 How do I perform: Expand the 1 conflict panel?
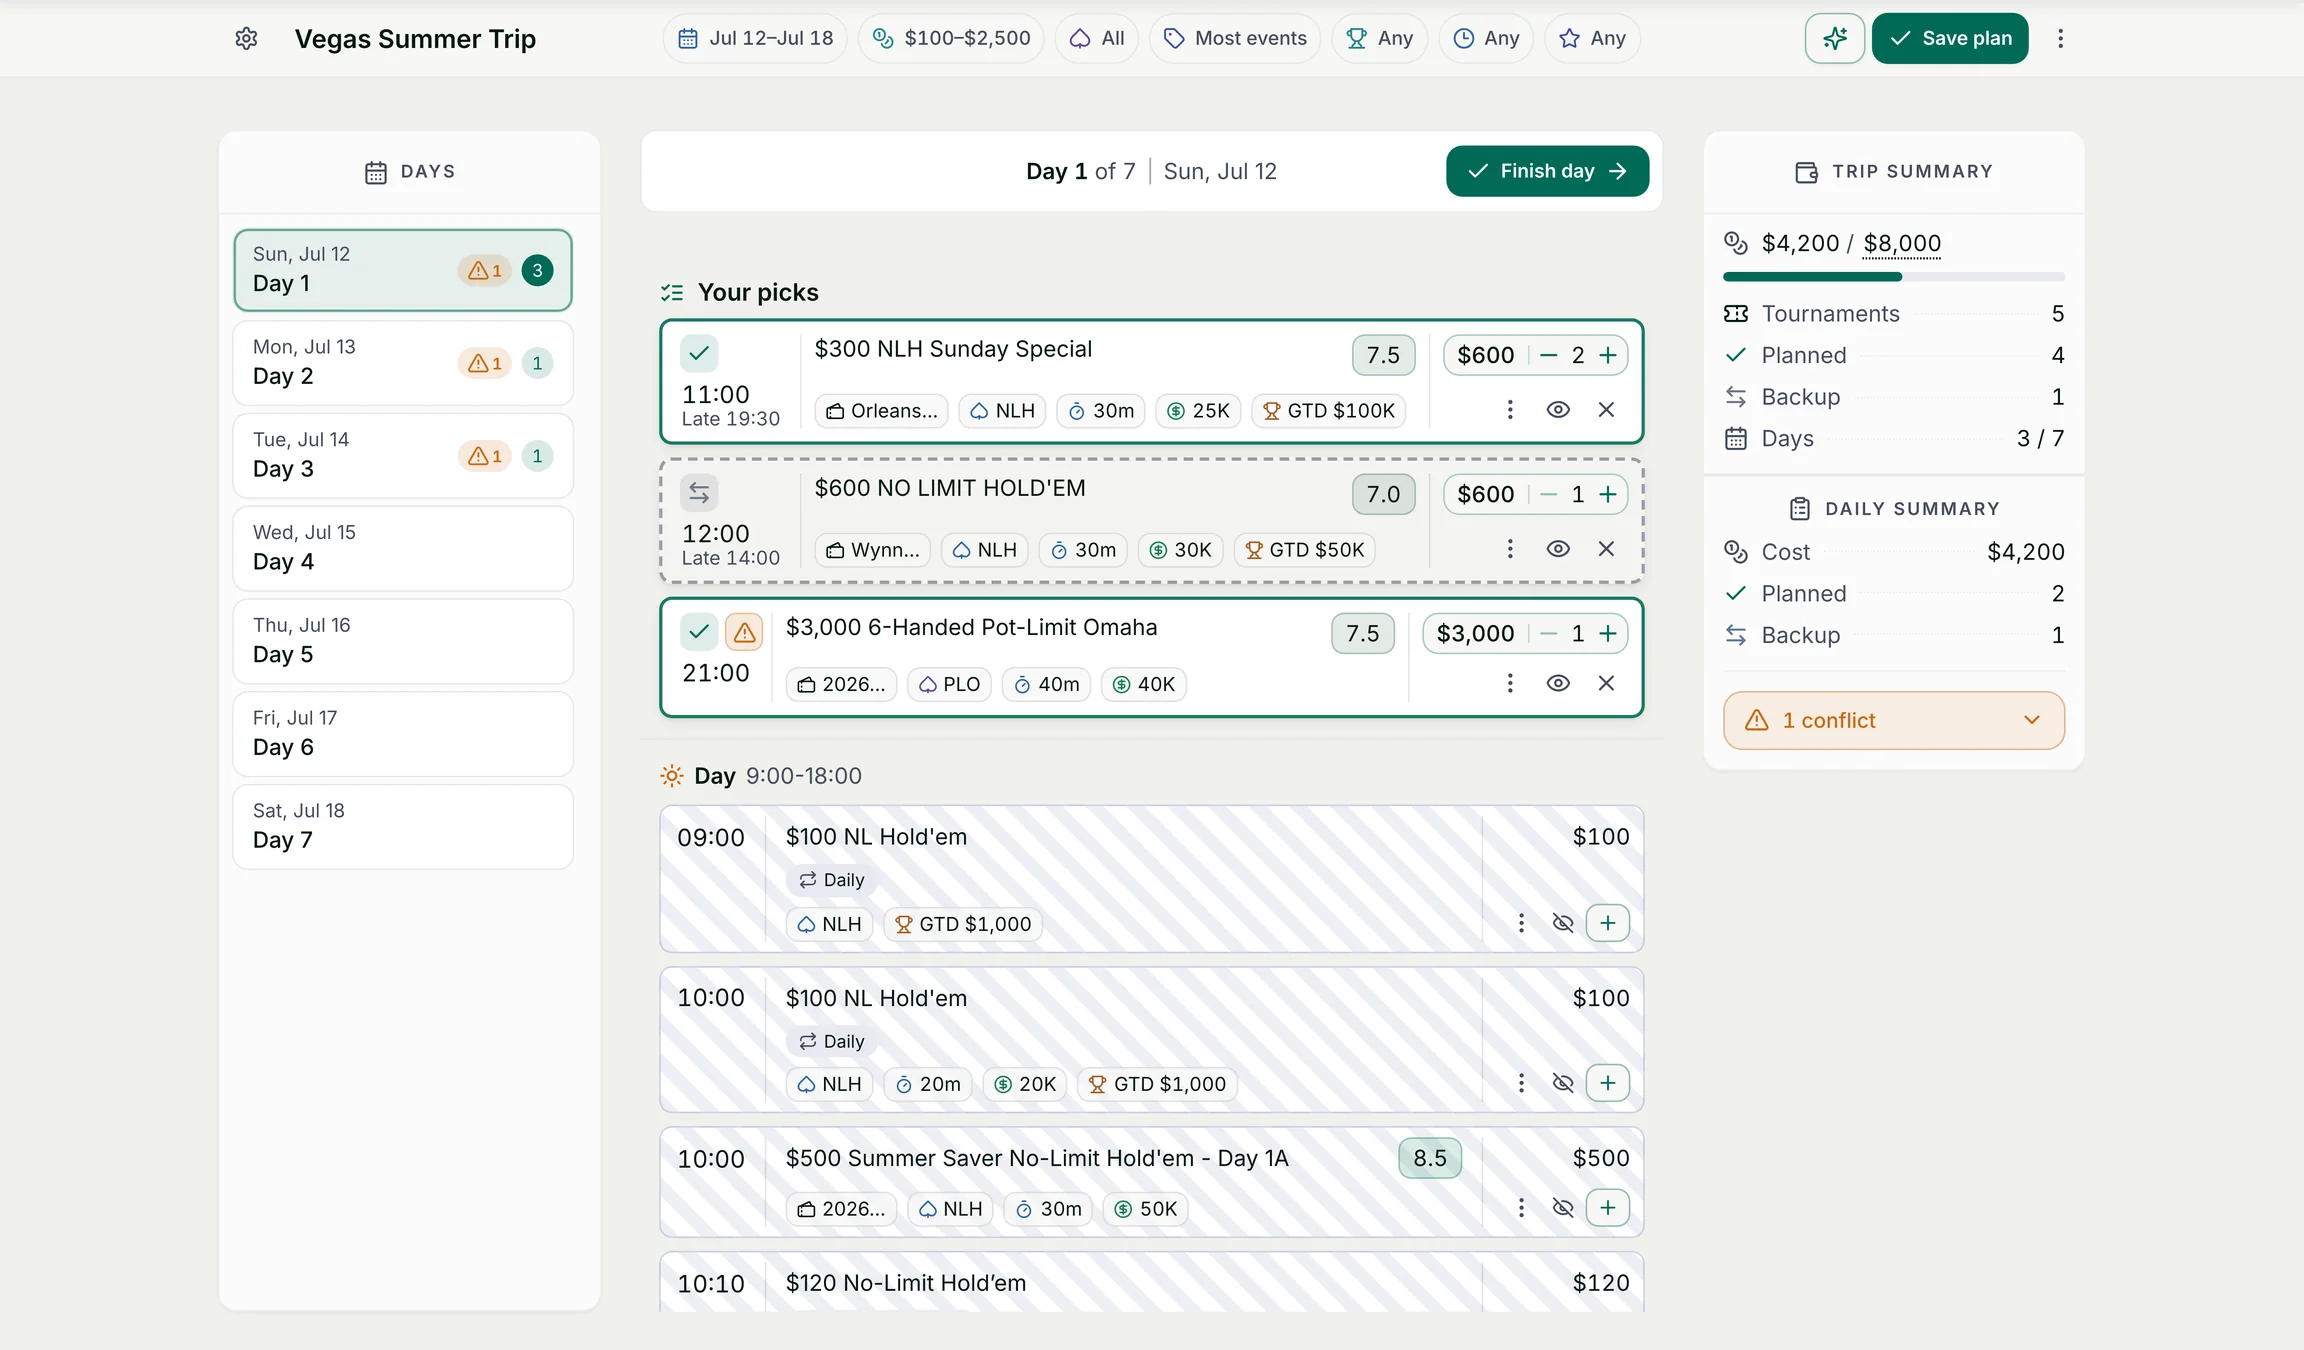1894,720
